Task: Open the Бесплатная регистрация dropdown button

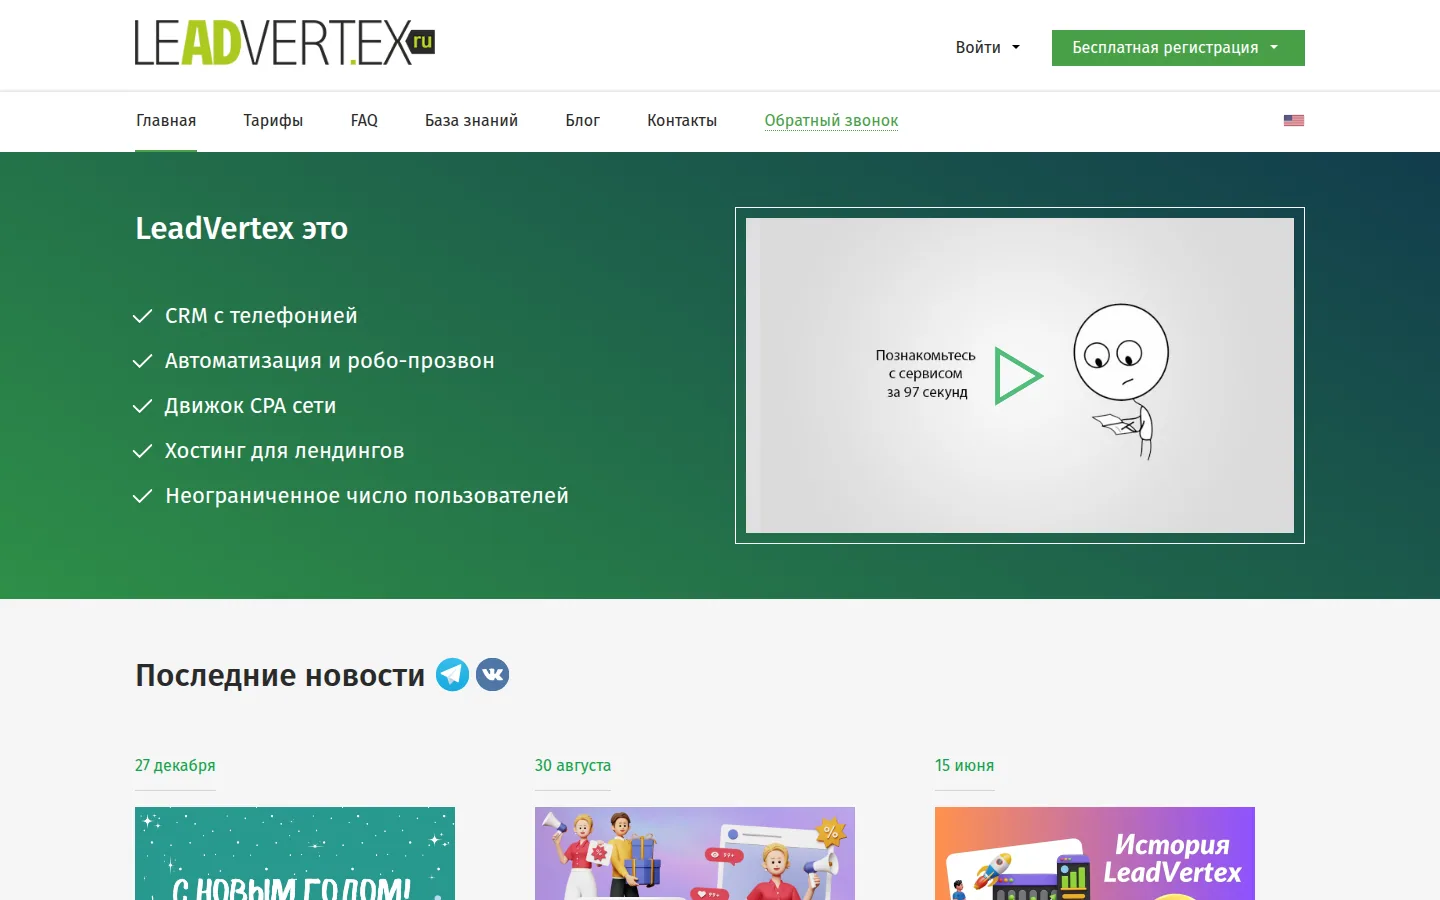Action: point(1178,48)
